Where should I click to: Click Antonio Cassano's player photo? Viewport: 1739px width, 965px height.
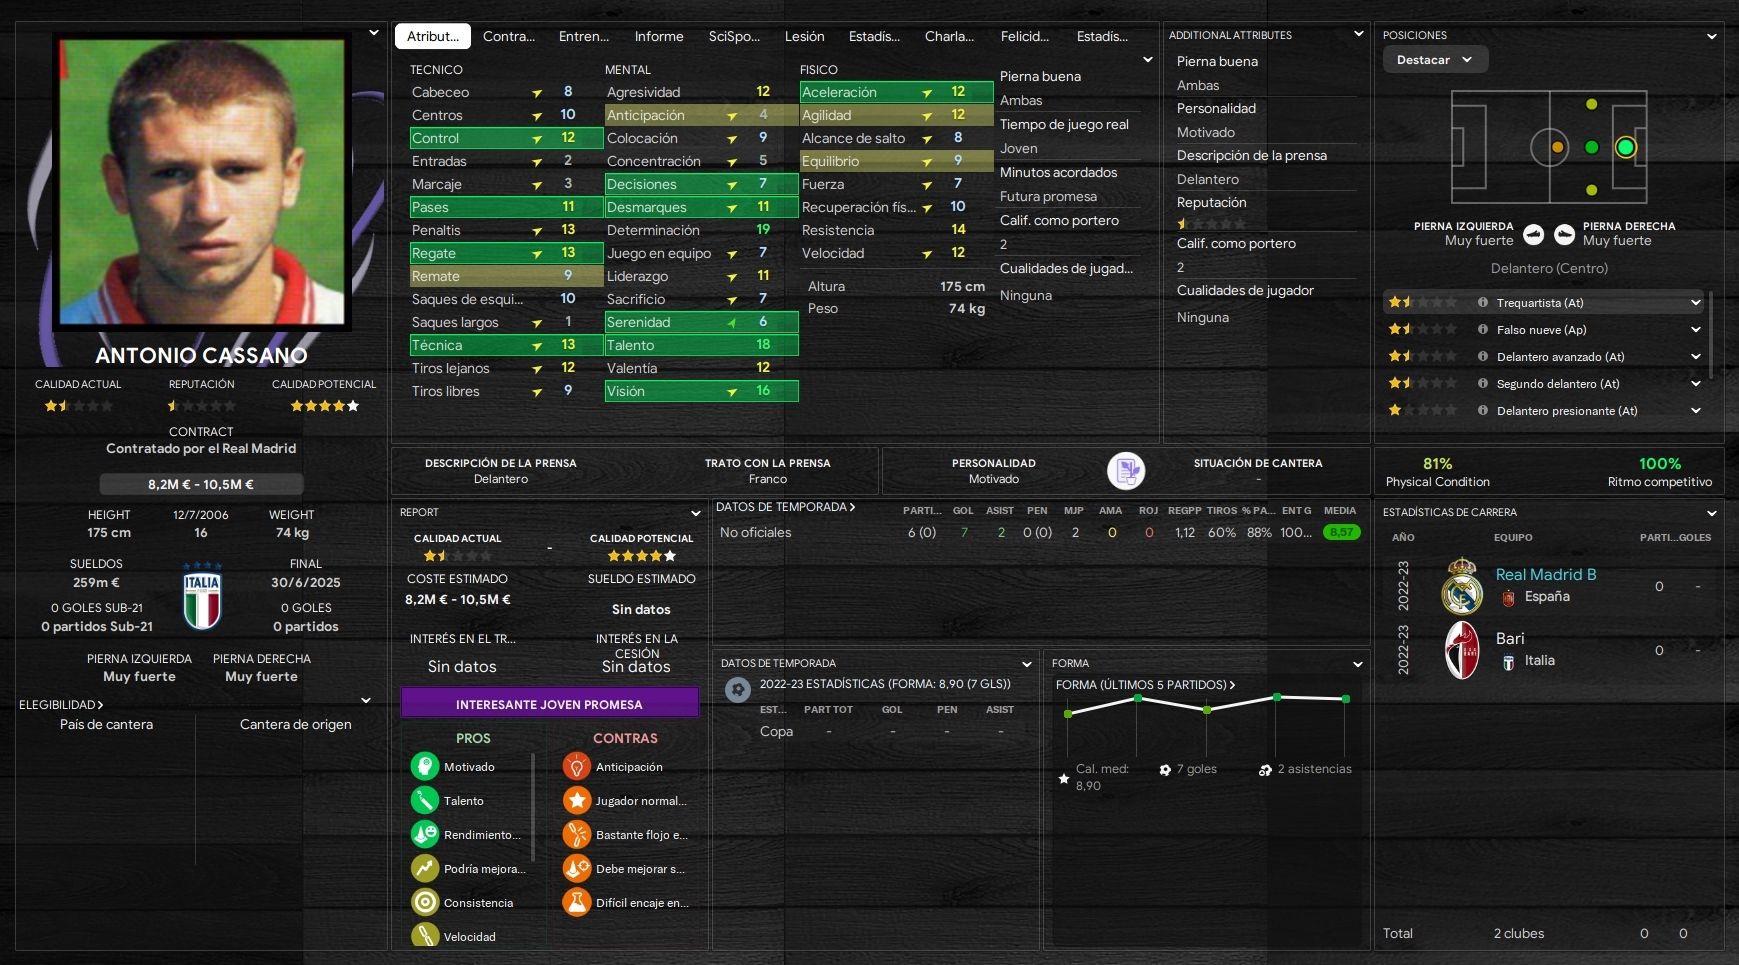click(202, 182)
